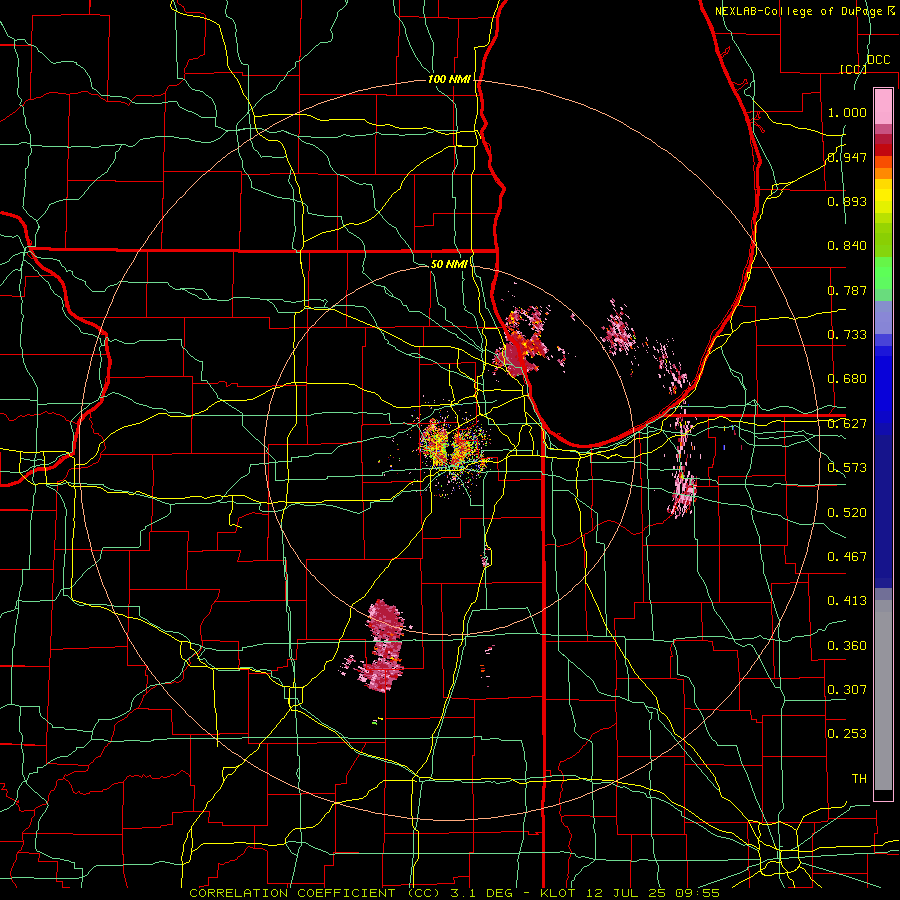Pick the light pink swatch on color bar
Screen dimensions: 900x900
click(x=883, y=106)
